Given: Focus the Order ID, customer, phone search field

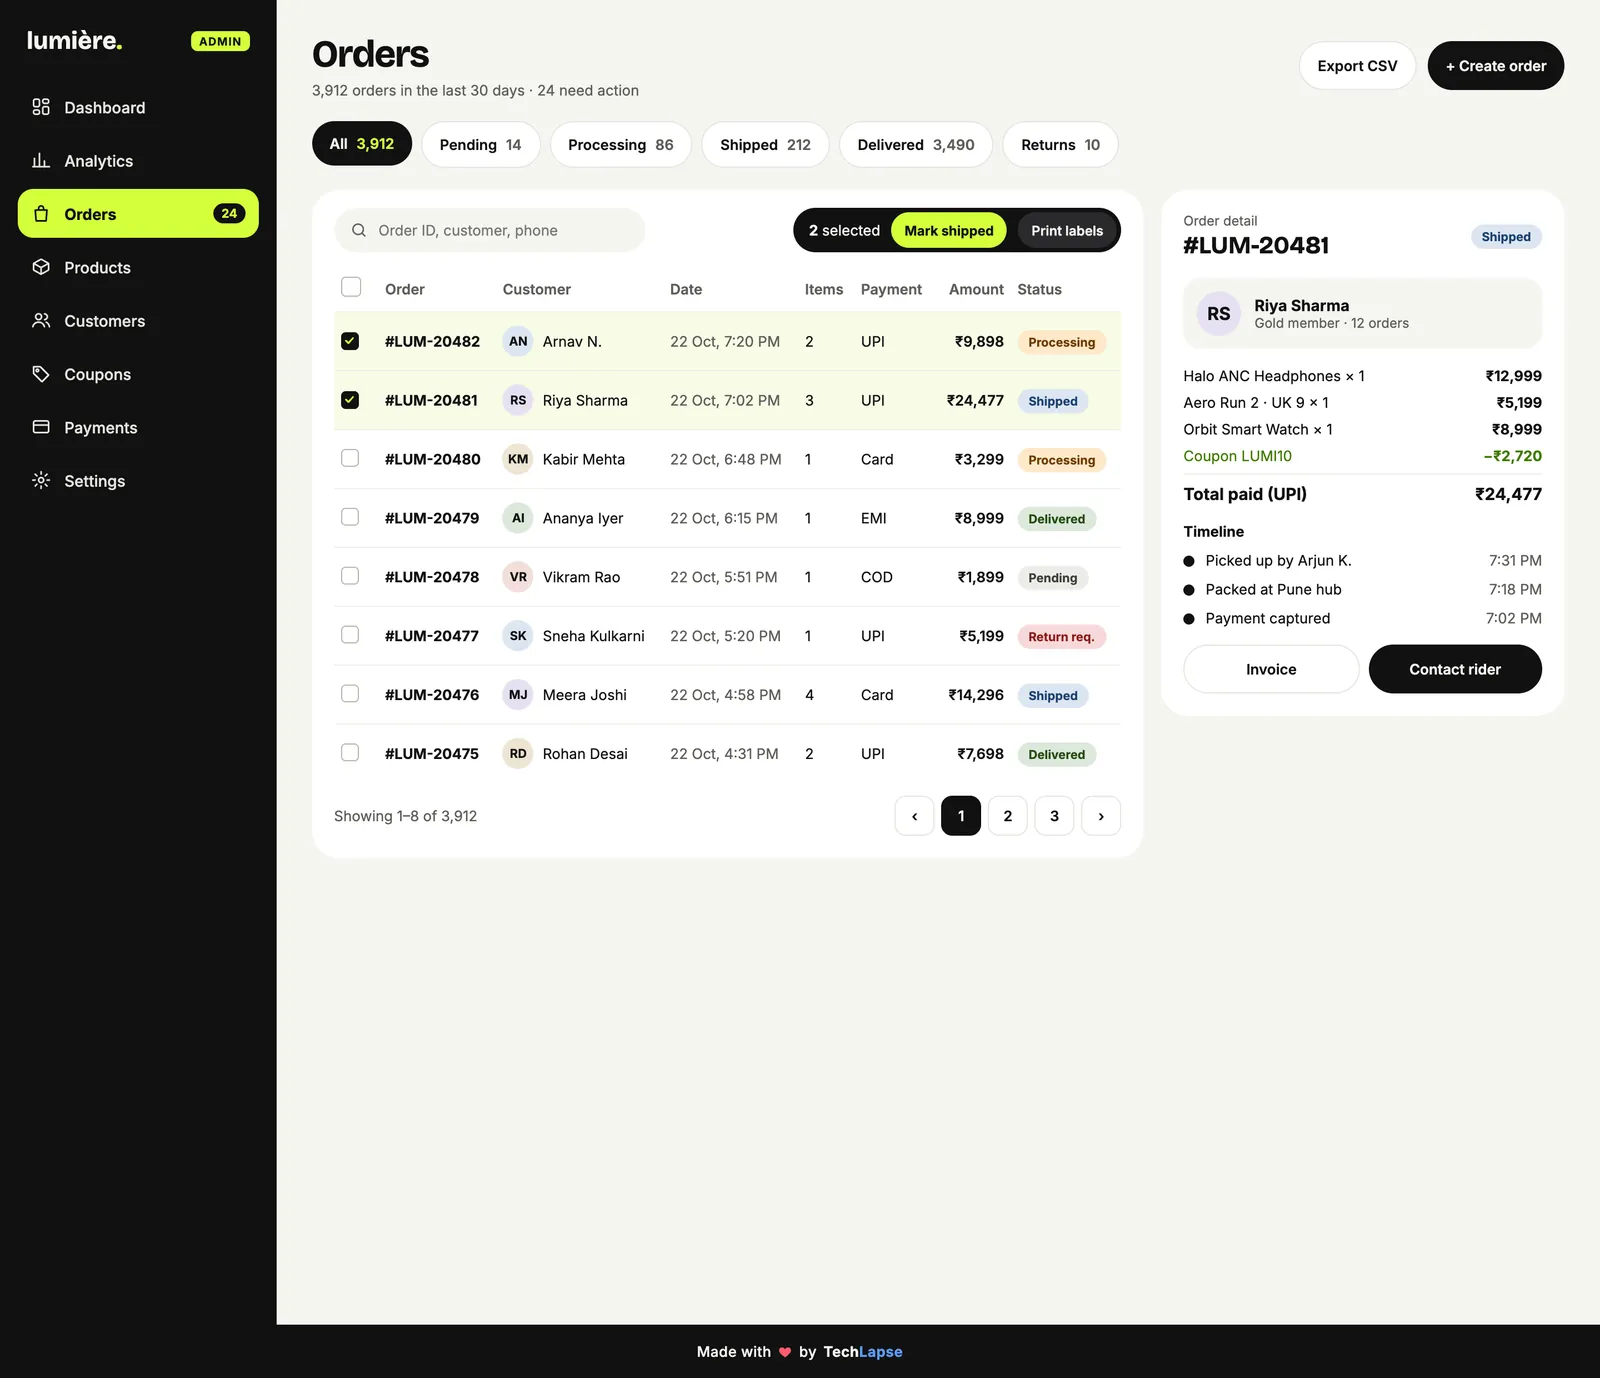Looking at the screenshot, I should (x=490, y=230).
